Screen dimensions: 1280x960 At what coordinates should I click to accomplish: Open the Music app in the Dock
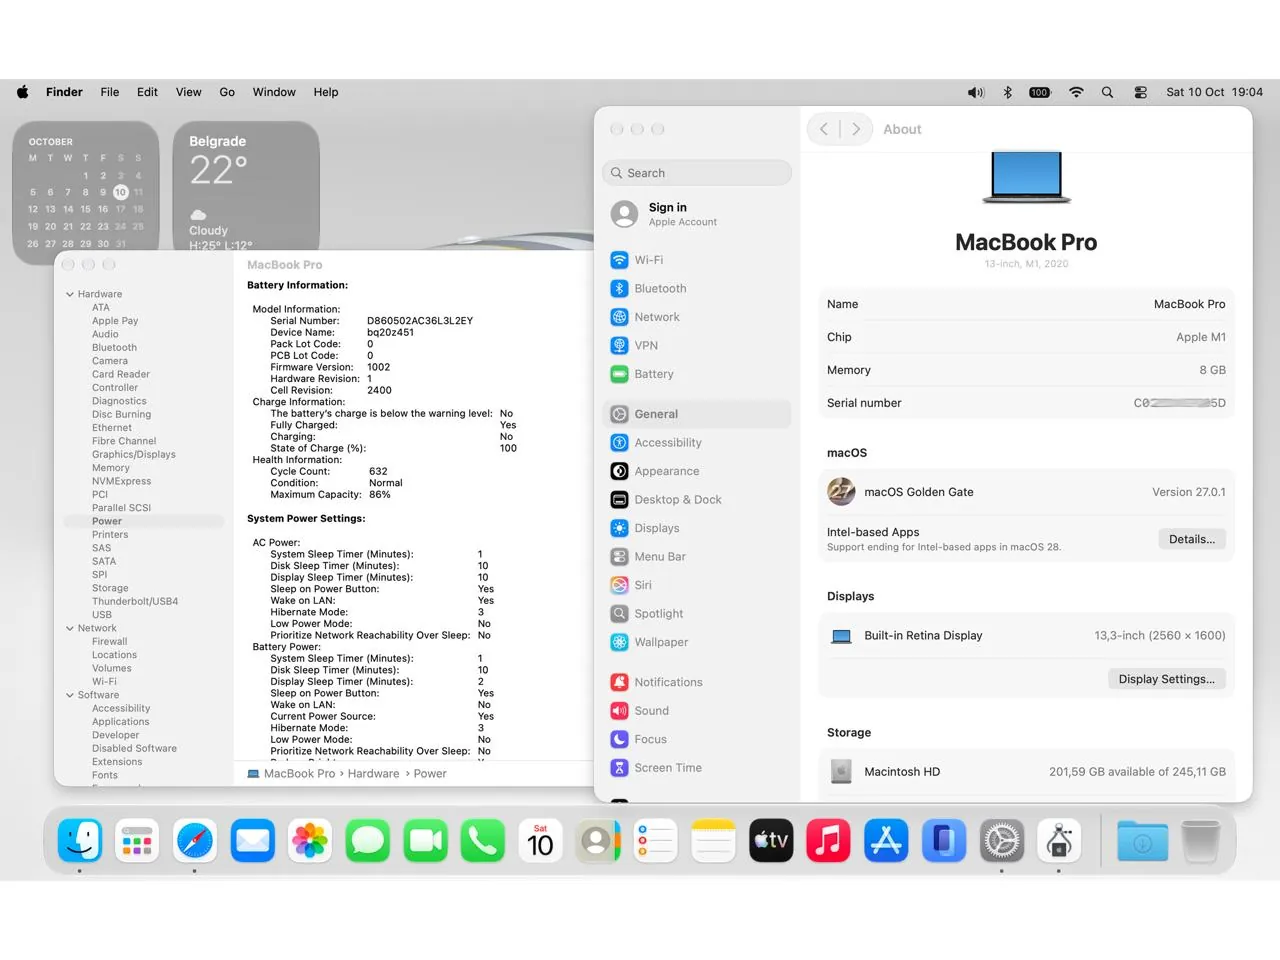point(828,841)
